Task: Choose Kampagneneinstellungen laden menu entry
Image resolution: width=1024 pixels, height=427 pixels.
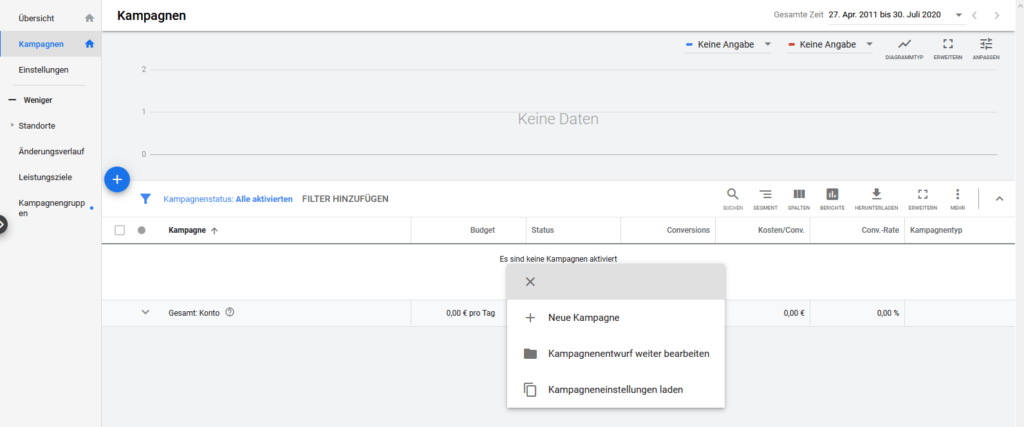Action: click(615, 389)
